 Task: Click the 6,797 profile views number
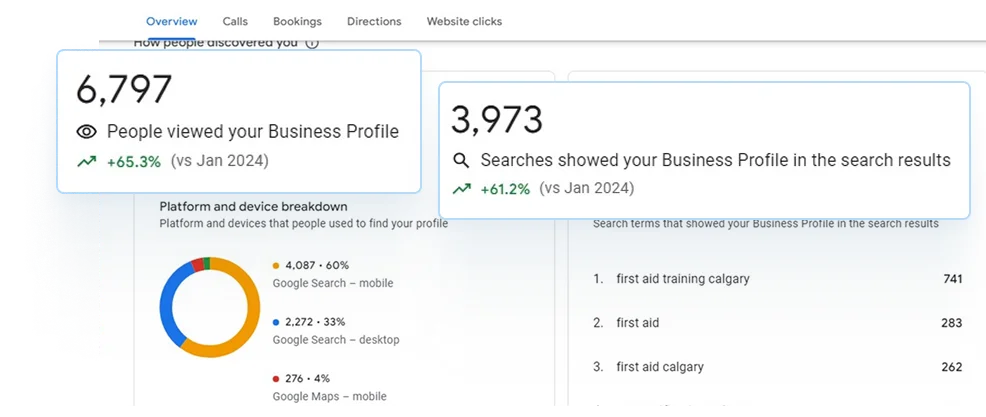pyautogui.click(x=124, y=90)
